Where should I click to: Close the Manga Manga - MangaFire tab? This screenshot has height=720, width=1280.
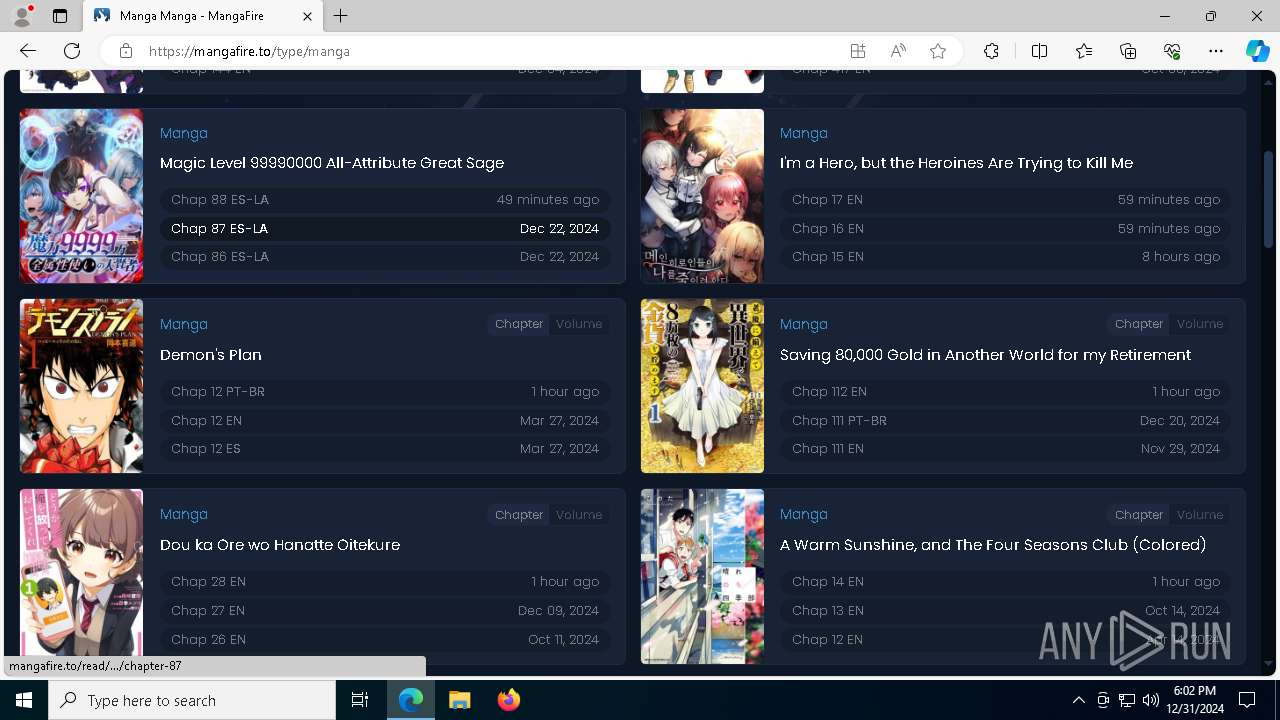[308, 16]
